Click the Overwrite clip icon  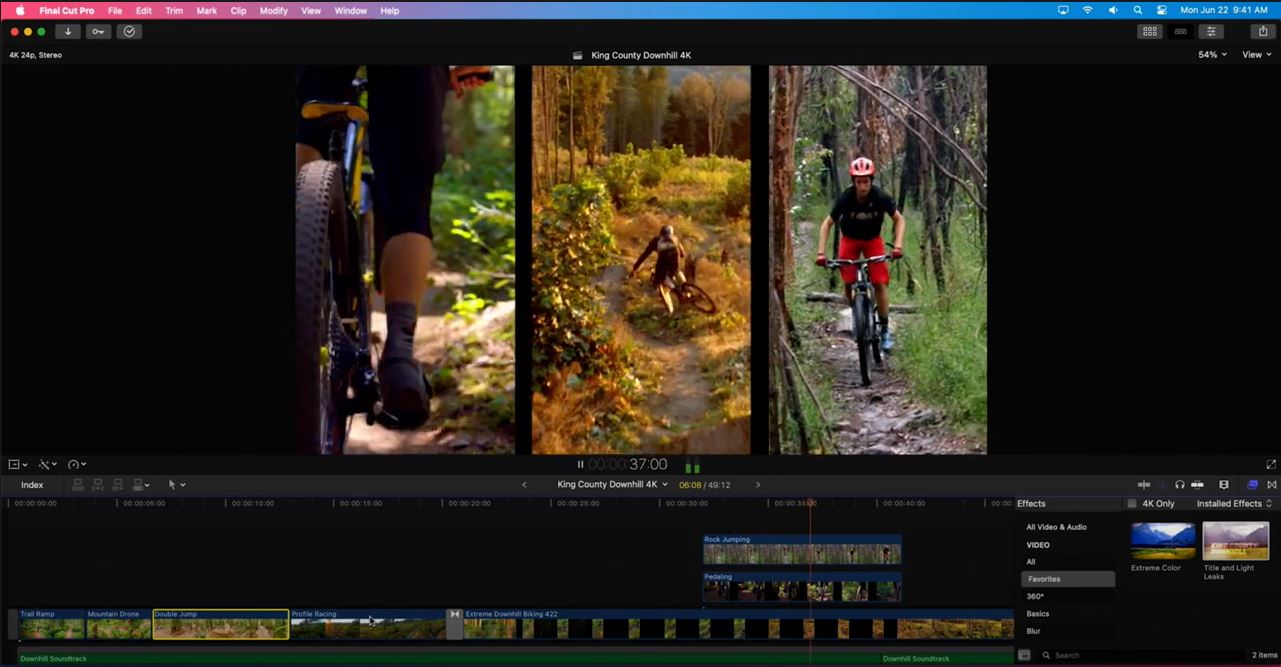[140, 485]
